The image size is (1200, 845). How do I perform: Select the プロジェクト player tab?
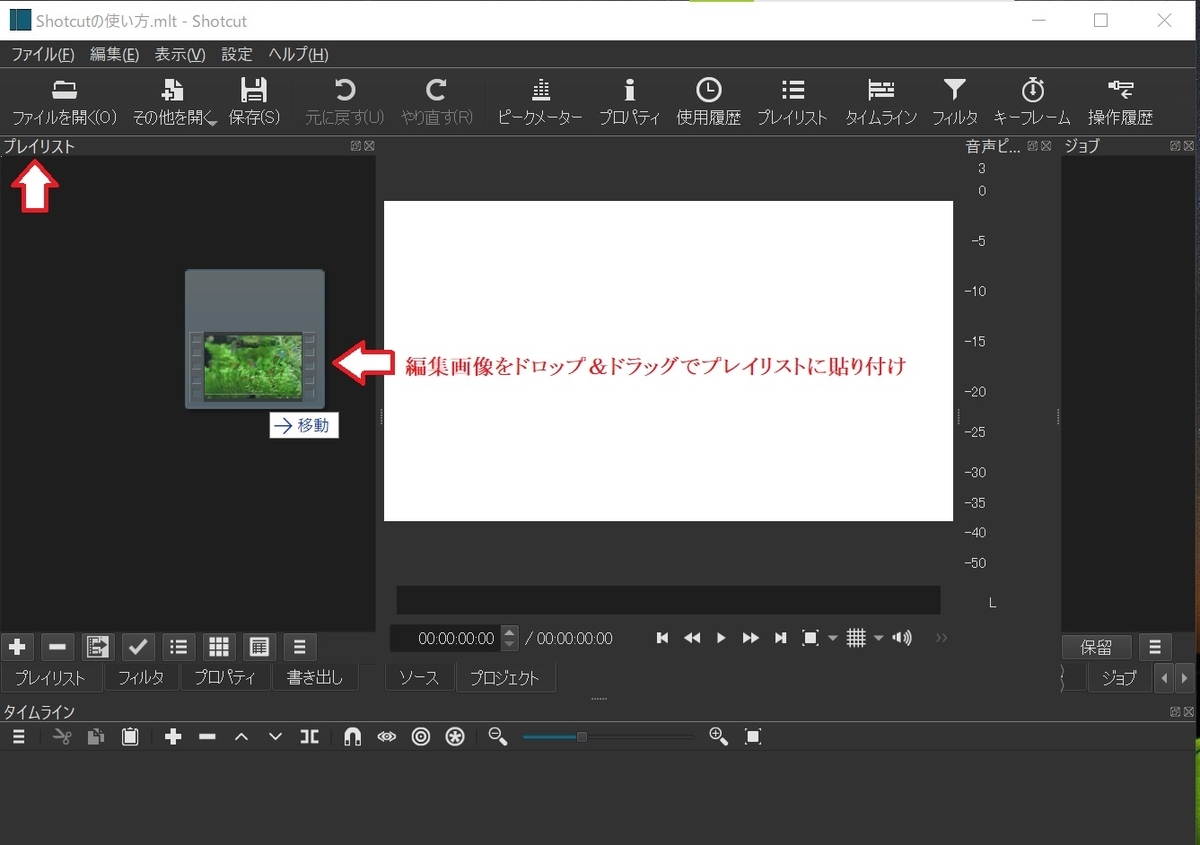tap(505, 677)
